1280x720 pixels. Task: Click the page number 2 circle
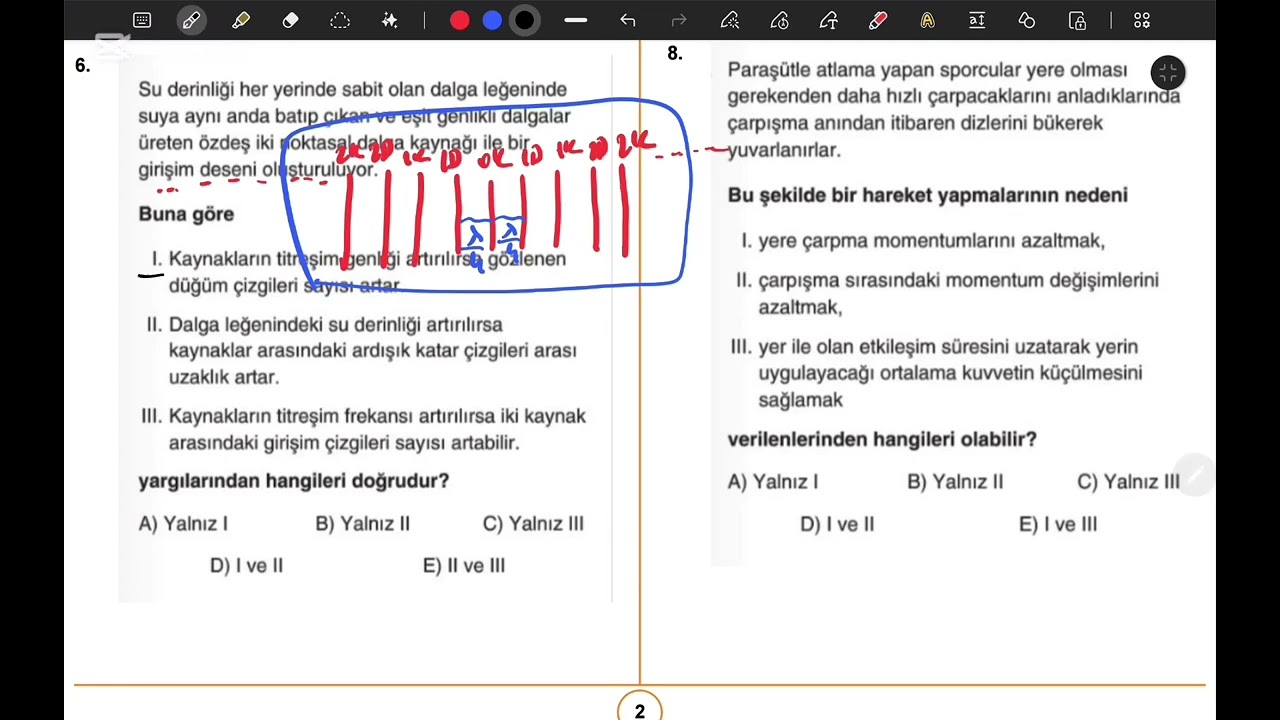pos(640,708)
